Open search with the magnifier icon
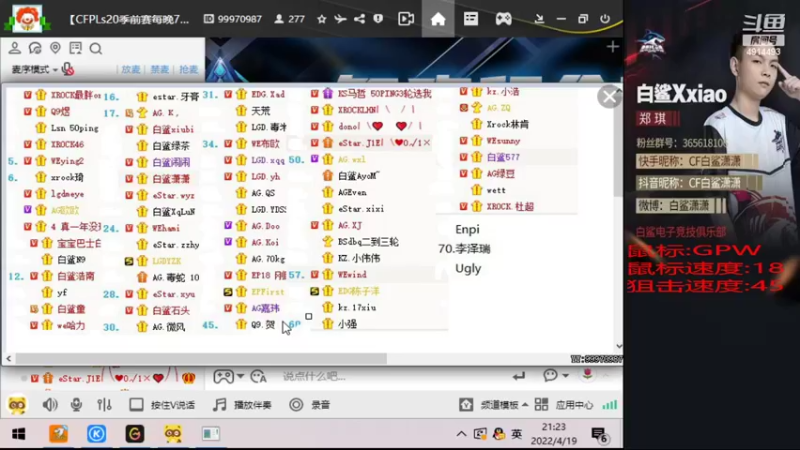The height and width of the screenshot is (450, 800). pyautogui.click(x=95, y=48)
